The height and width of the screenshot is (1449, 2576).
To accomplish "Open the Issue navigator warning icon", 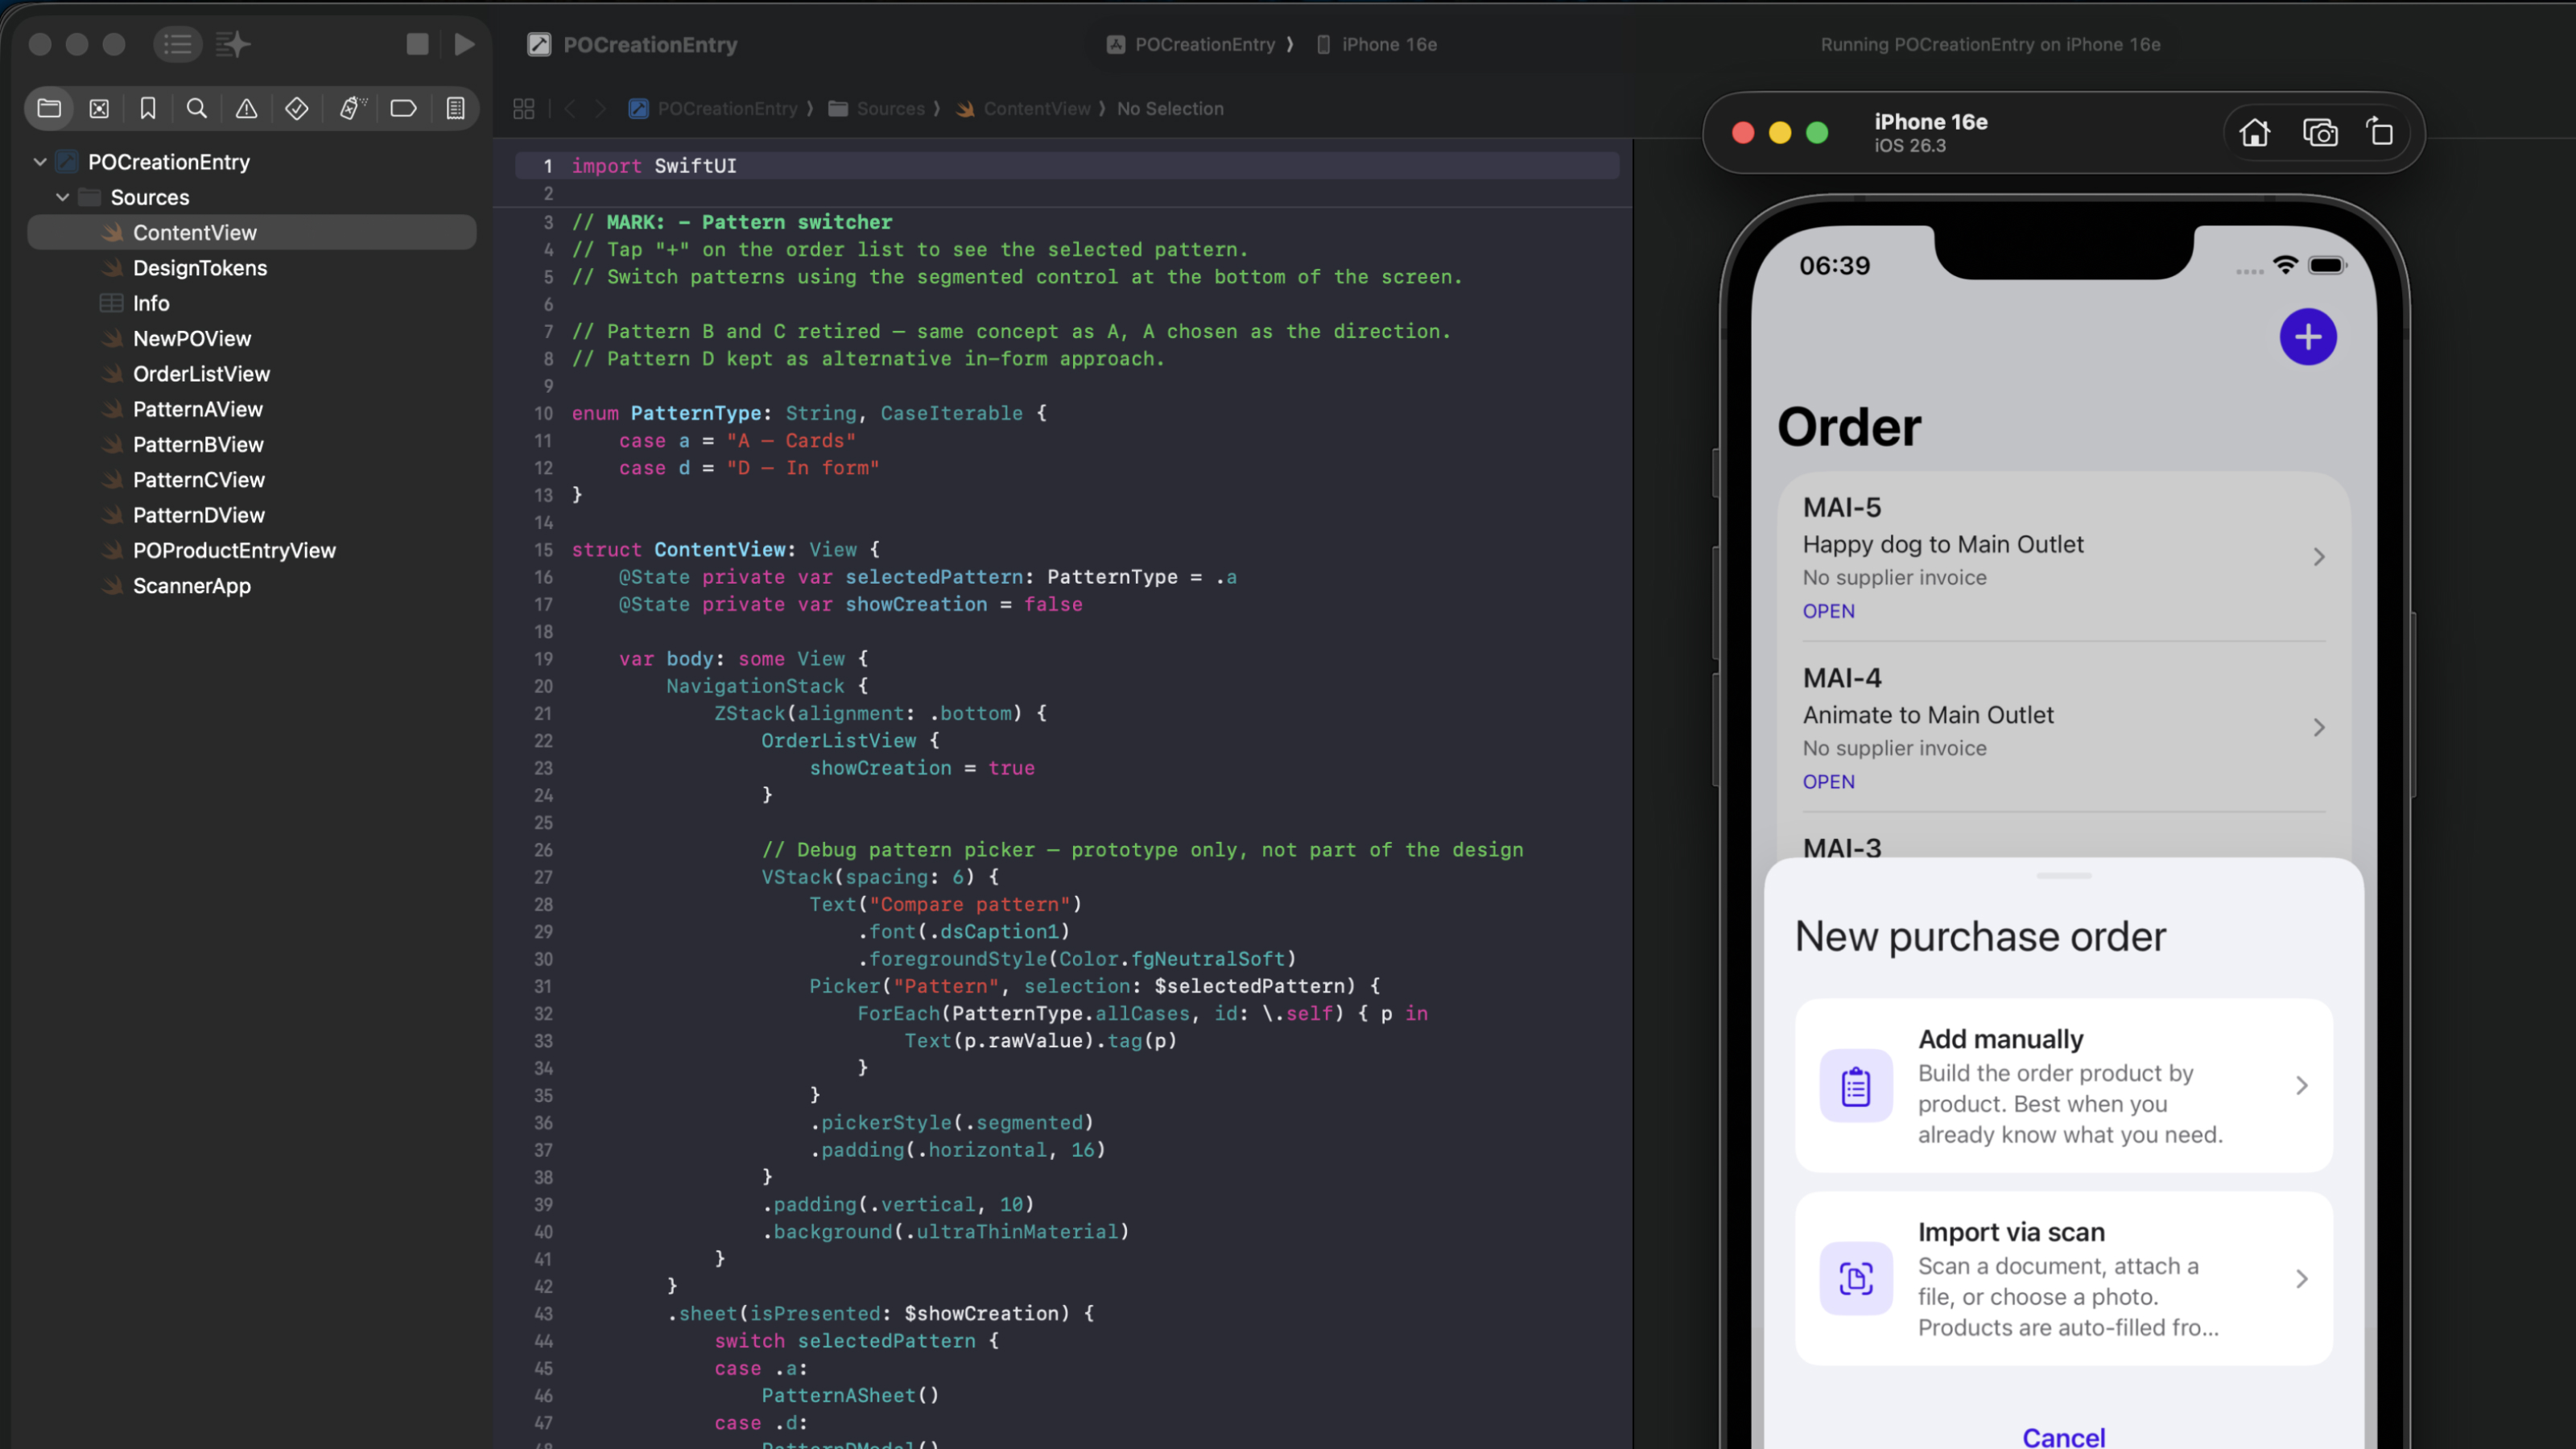I will pos(246,108).
